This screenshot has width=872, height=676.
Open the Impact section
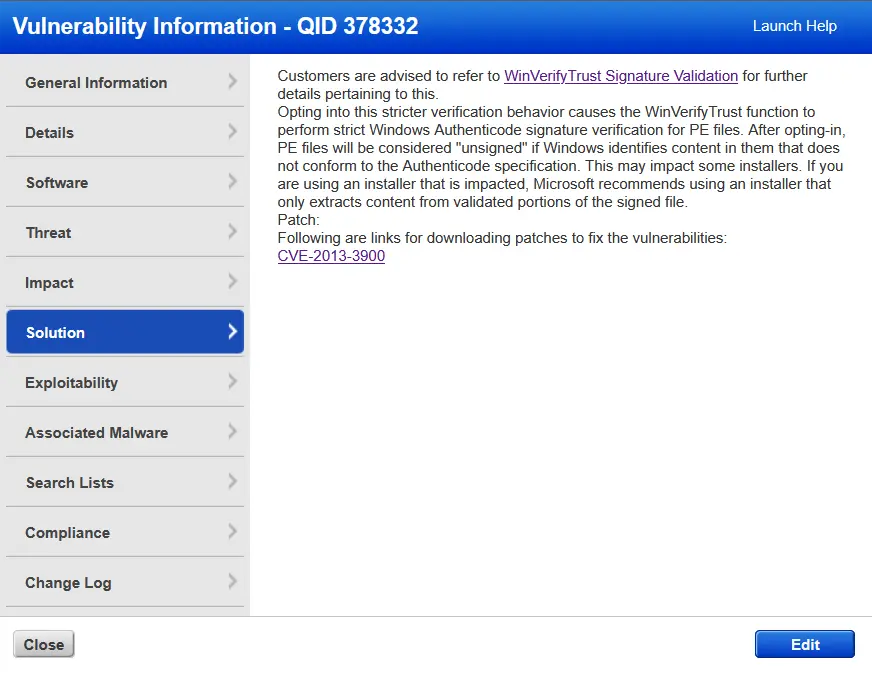point(125,282)
